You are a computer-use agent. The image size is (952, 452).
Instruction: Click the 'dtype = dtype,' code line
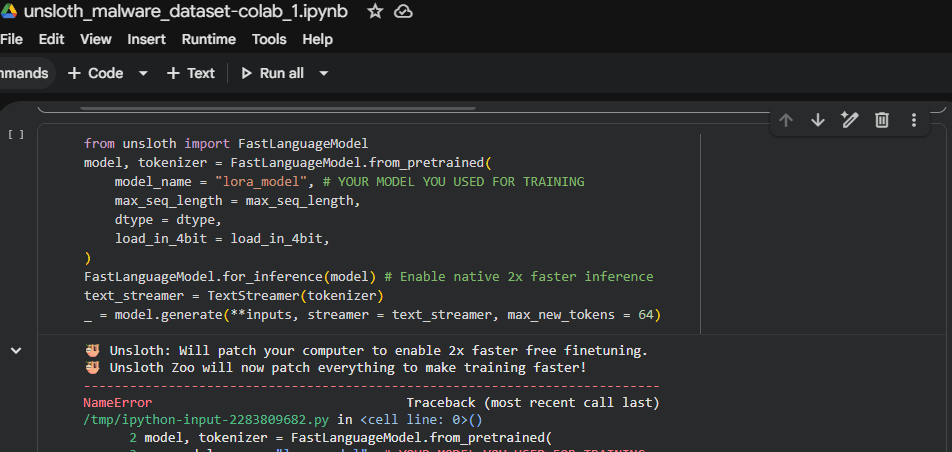pyautogui.click(x=168, y=219)
